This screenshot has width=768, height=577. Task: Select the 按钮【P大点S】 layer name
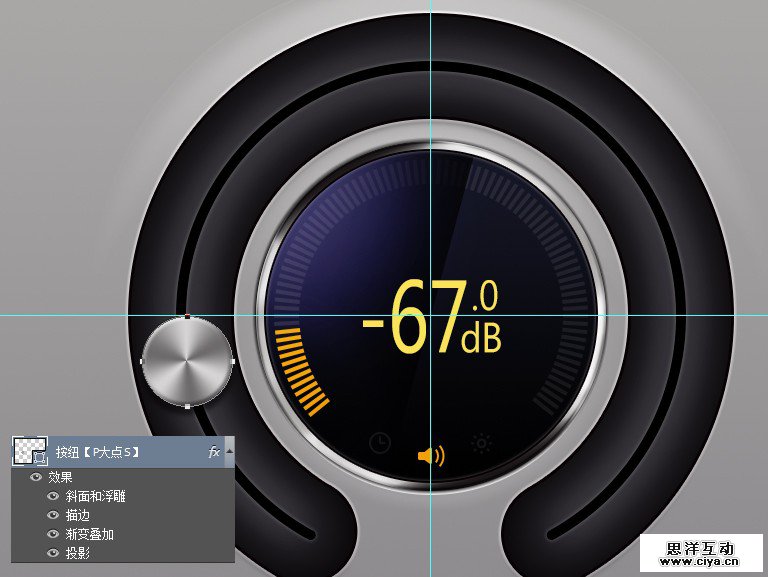(x=98, y=452)
